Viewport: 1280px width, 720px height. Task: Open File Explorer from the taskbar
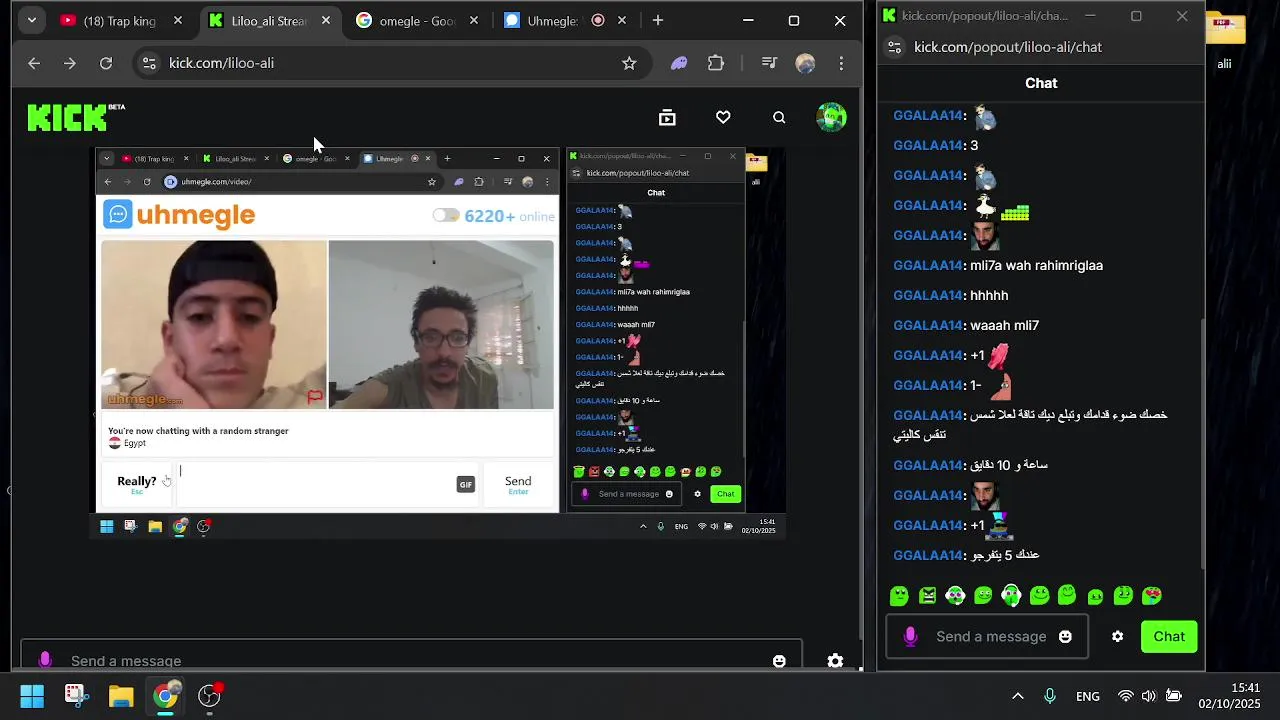point(121,696)
